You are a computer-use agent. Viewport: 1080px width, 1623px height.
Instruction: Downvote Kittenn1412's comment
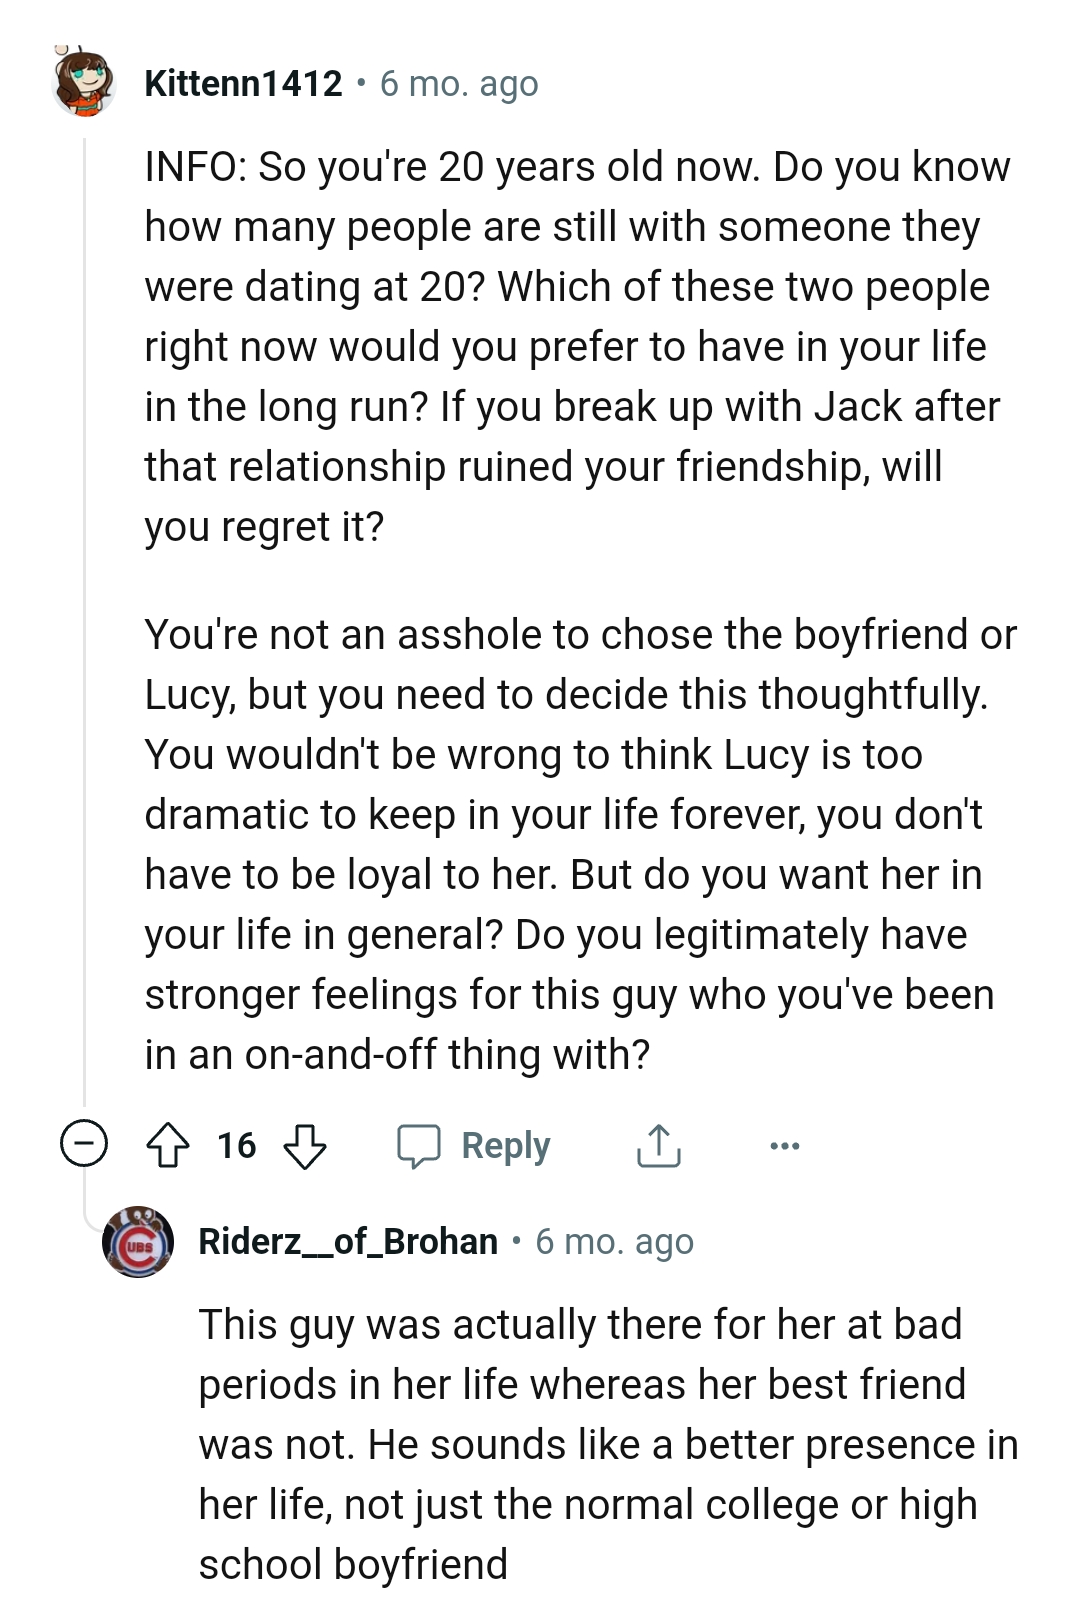[305, 1146]
